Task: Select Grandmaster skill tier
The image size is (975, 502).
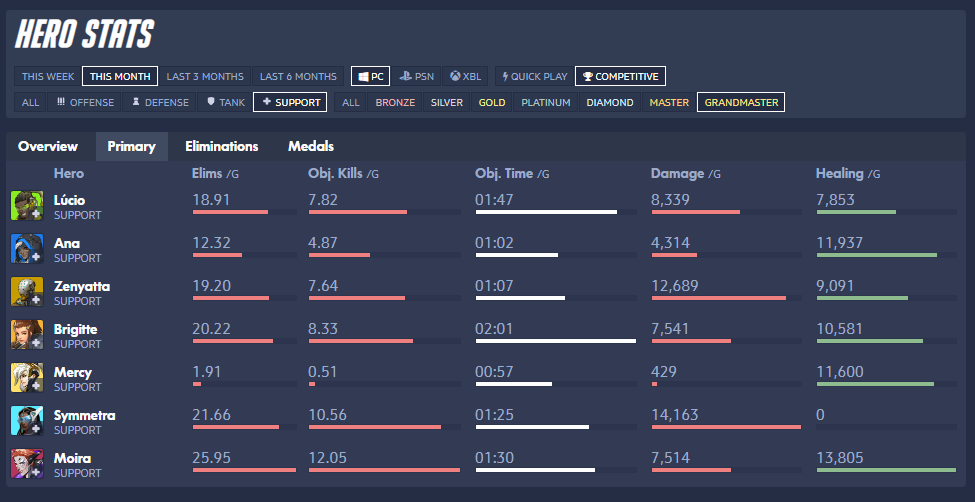Action: click(741, 102)
